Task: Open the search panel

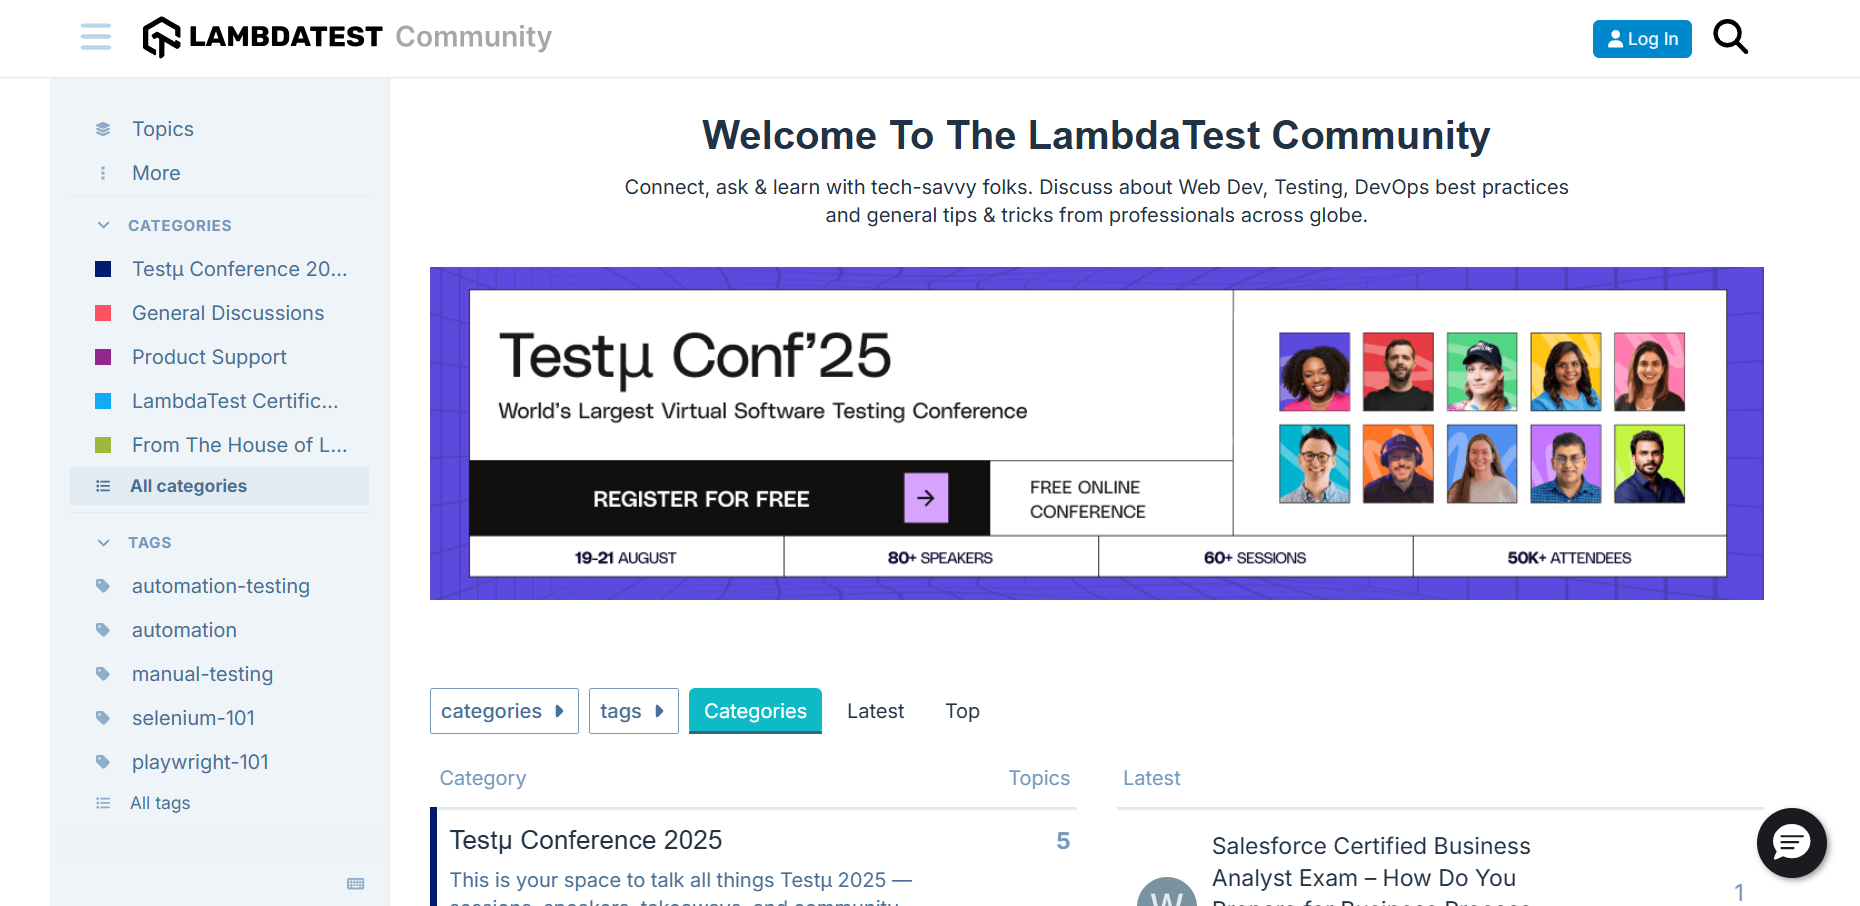Action: tap(1730, 37)
